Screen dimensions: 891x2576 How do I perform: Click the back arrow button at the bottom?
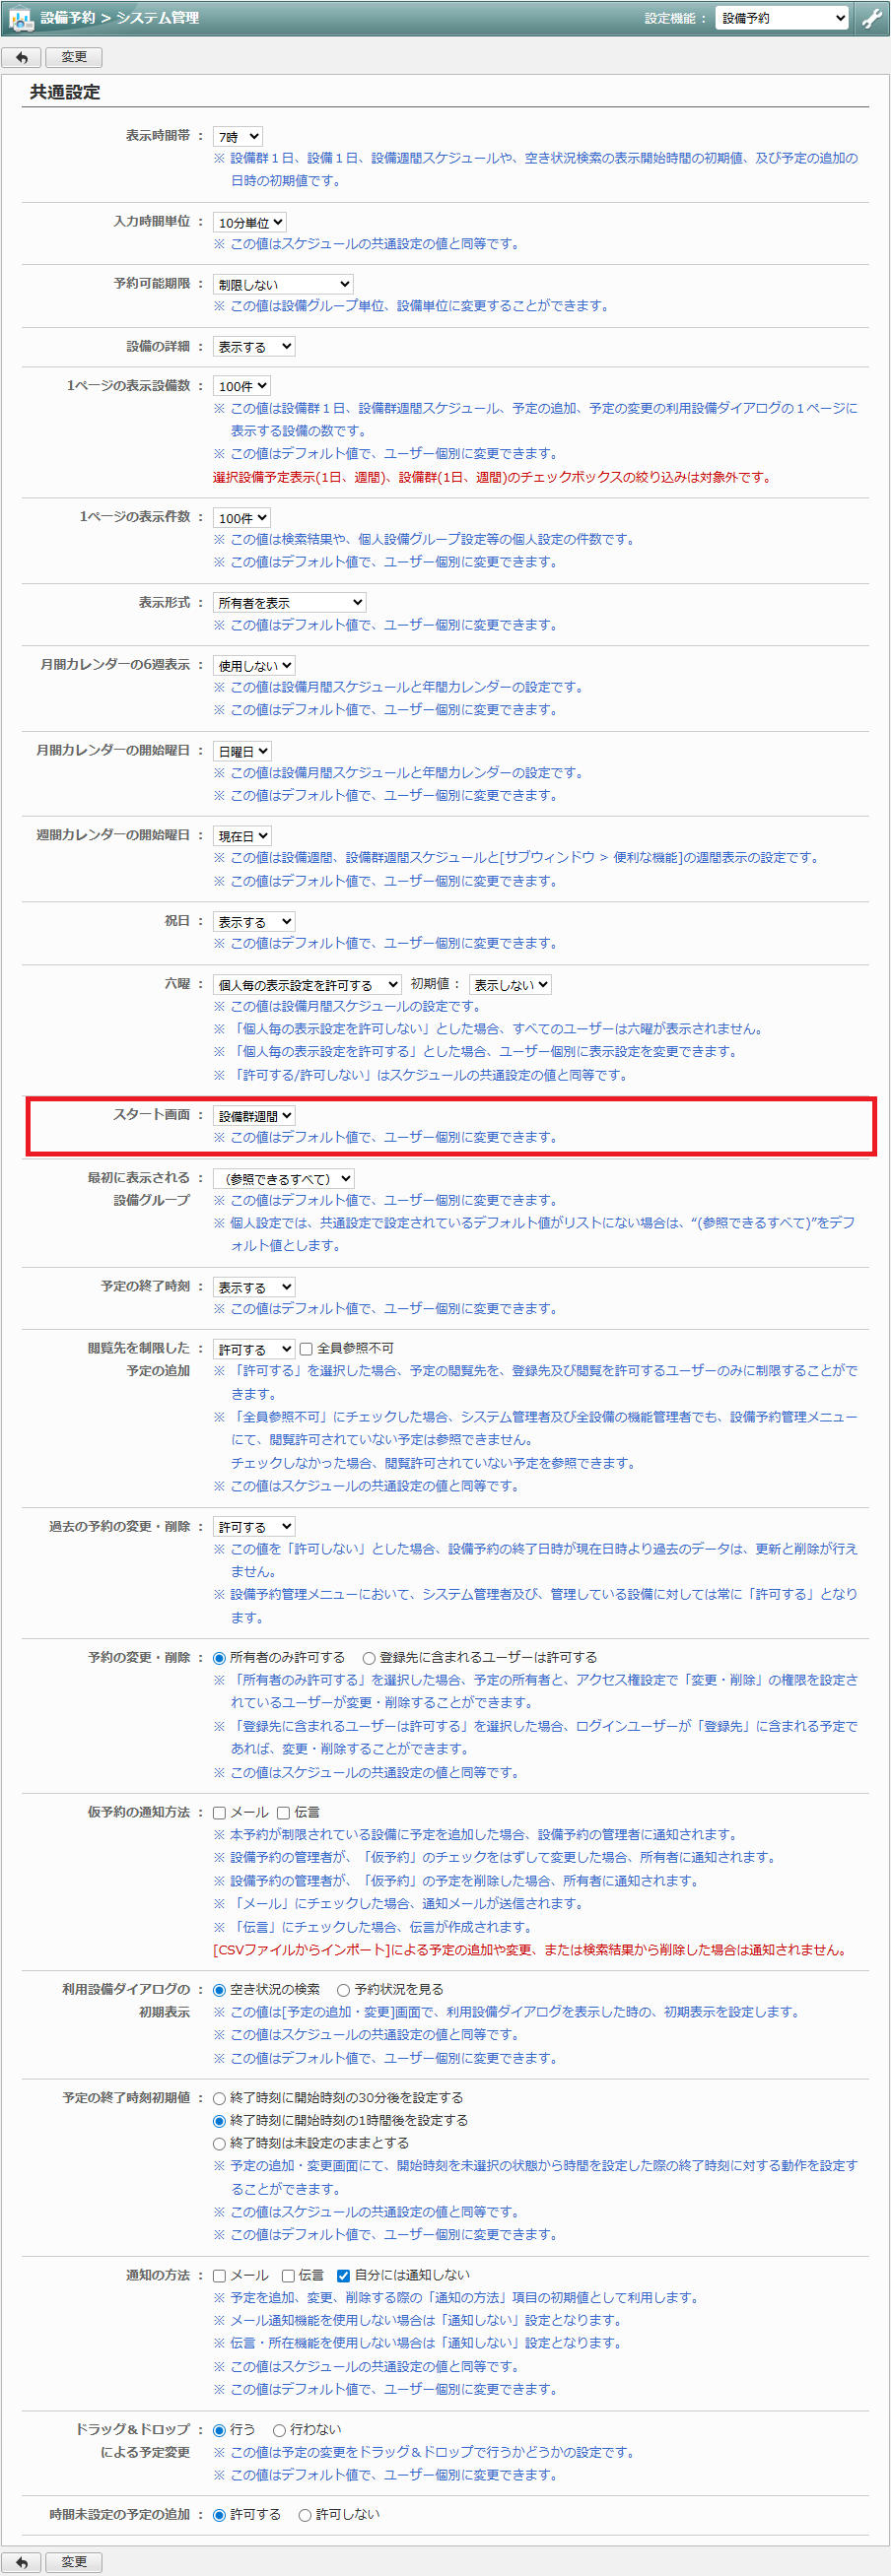tap(22, 2562)
